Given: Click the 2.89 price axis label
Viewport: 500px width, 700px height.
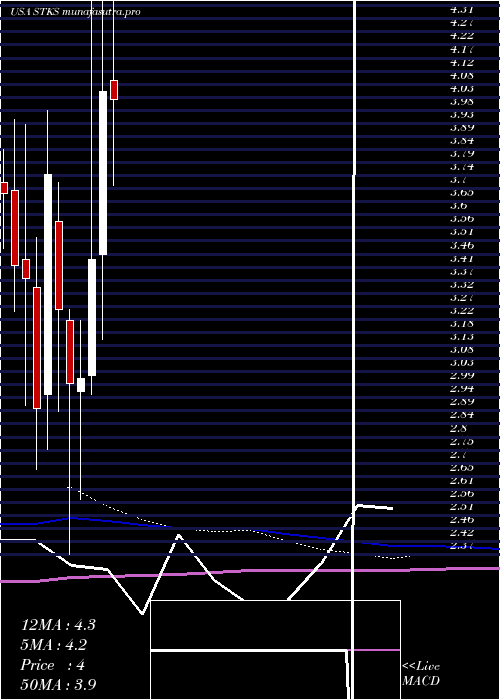Looking at the screenshot, I should 462,401.
